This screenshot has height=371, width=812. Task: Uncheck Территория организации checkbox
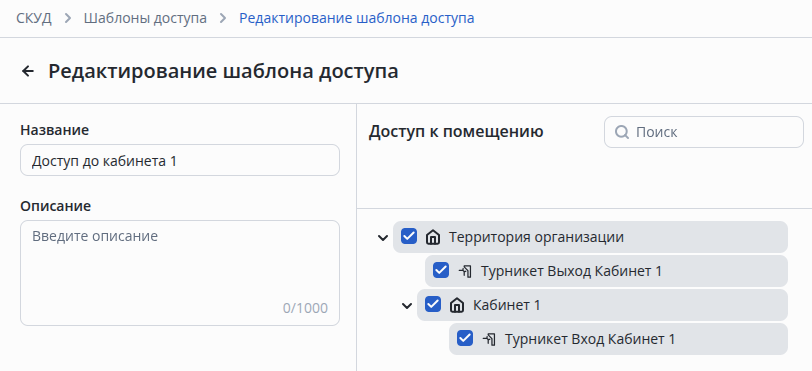coord(409,237)
